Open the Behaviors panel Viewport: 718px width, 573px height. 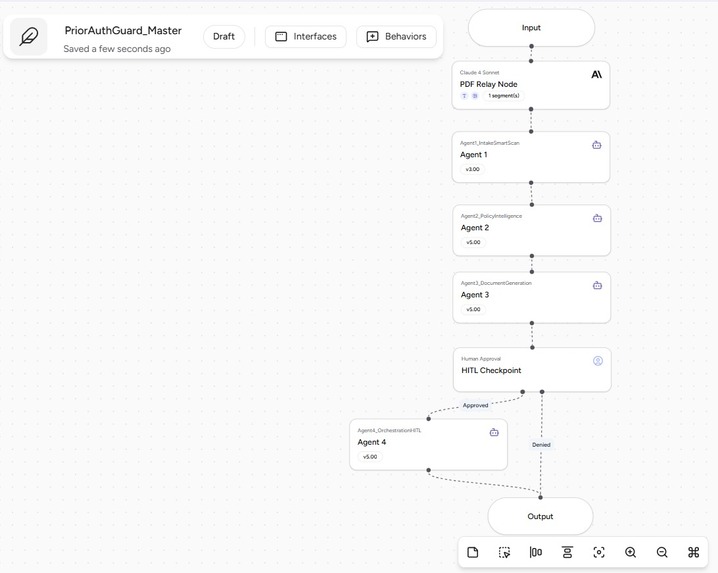click(397, 37)
